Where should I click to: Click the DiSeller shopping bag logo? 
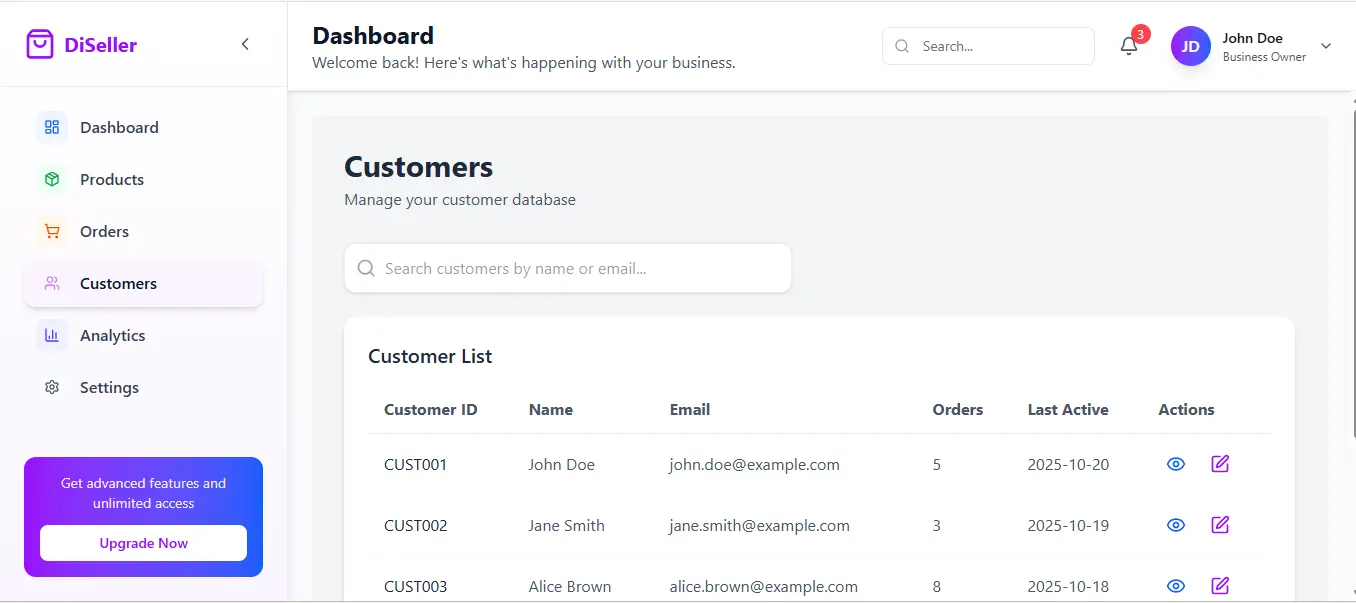pyautogui.click(x=40, y=43)
